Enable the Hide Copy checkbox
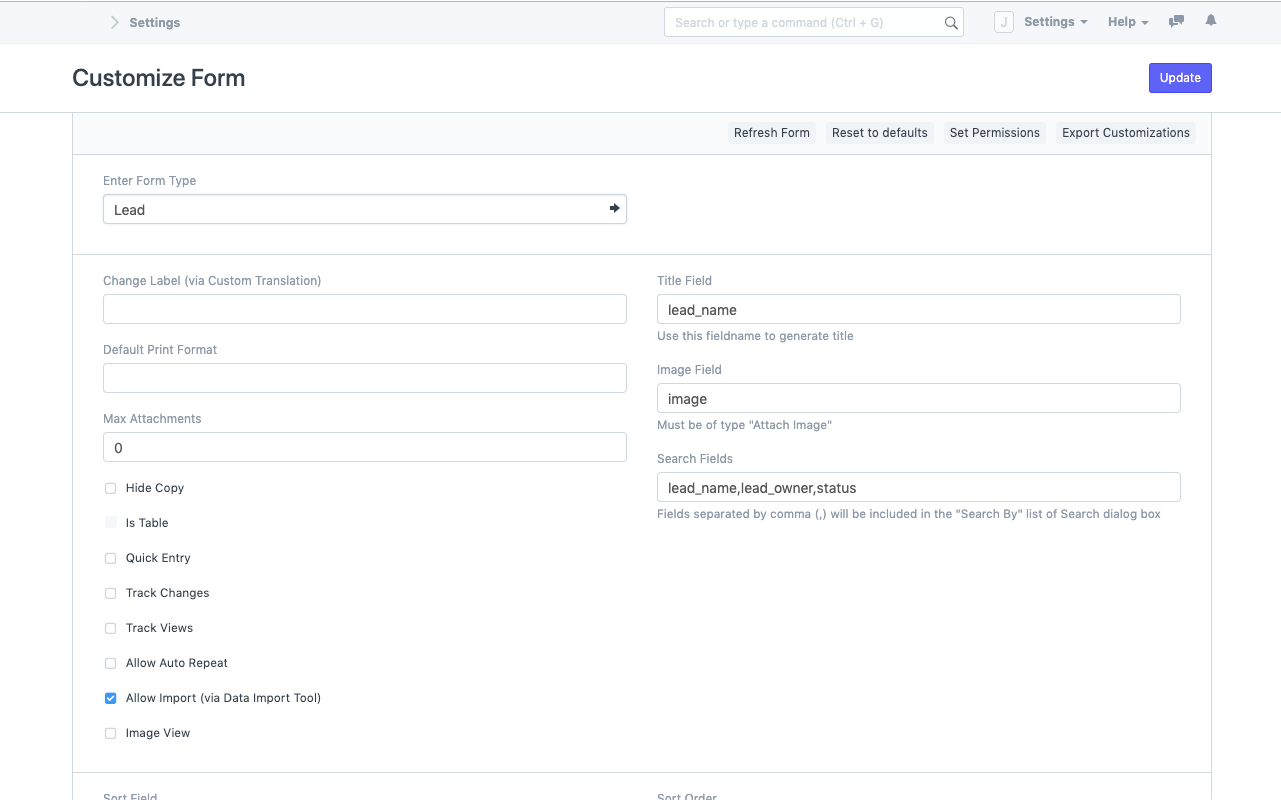 (111, 488)
